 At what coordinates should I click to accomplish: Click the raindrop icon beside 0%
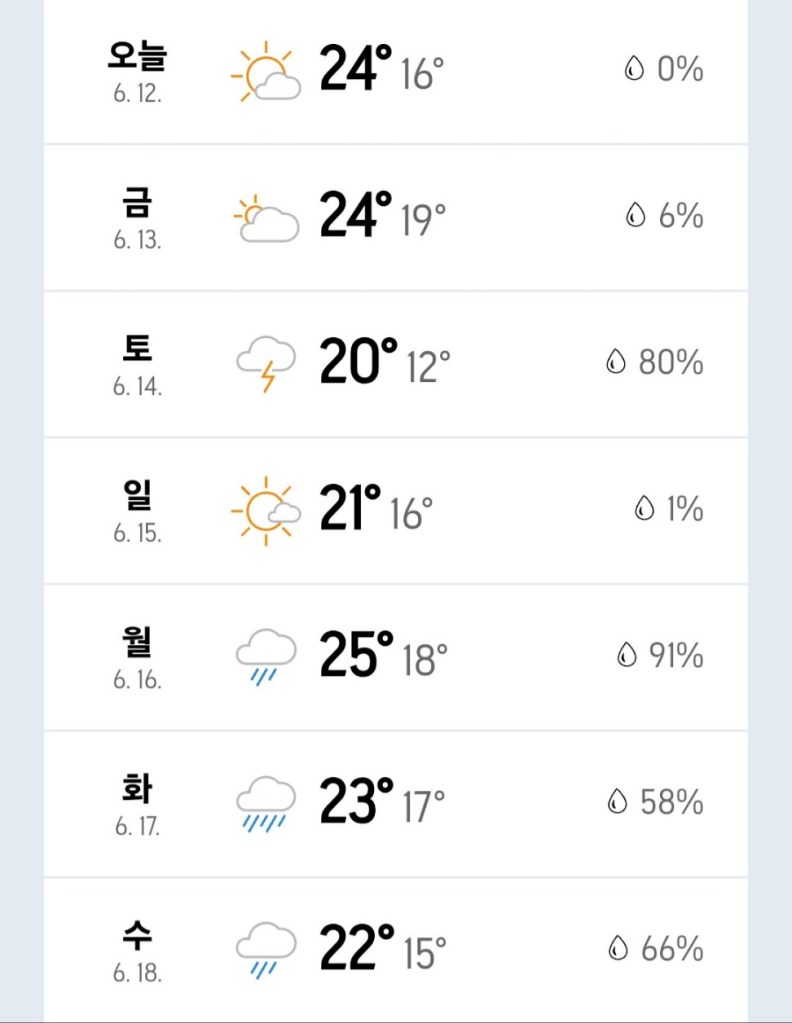[634, 70]
